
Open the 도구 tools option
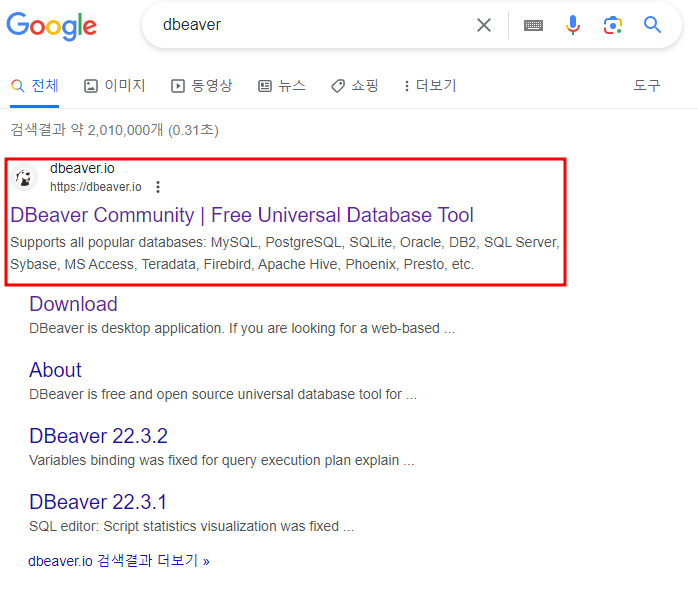coord(647,85)
